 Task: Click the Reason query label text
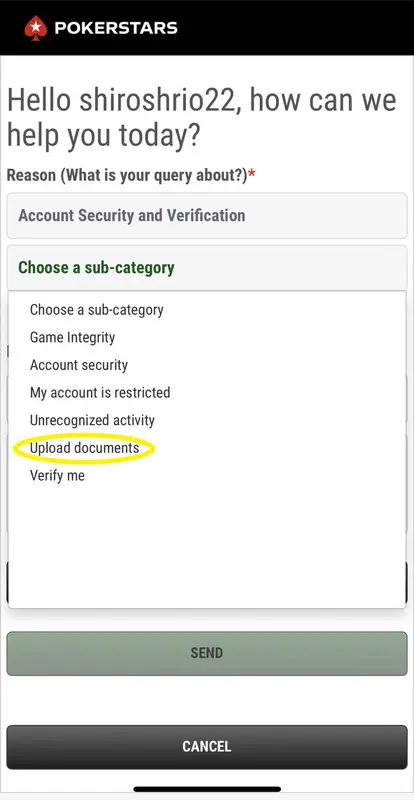[x=127, y=175]
